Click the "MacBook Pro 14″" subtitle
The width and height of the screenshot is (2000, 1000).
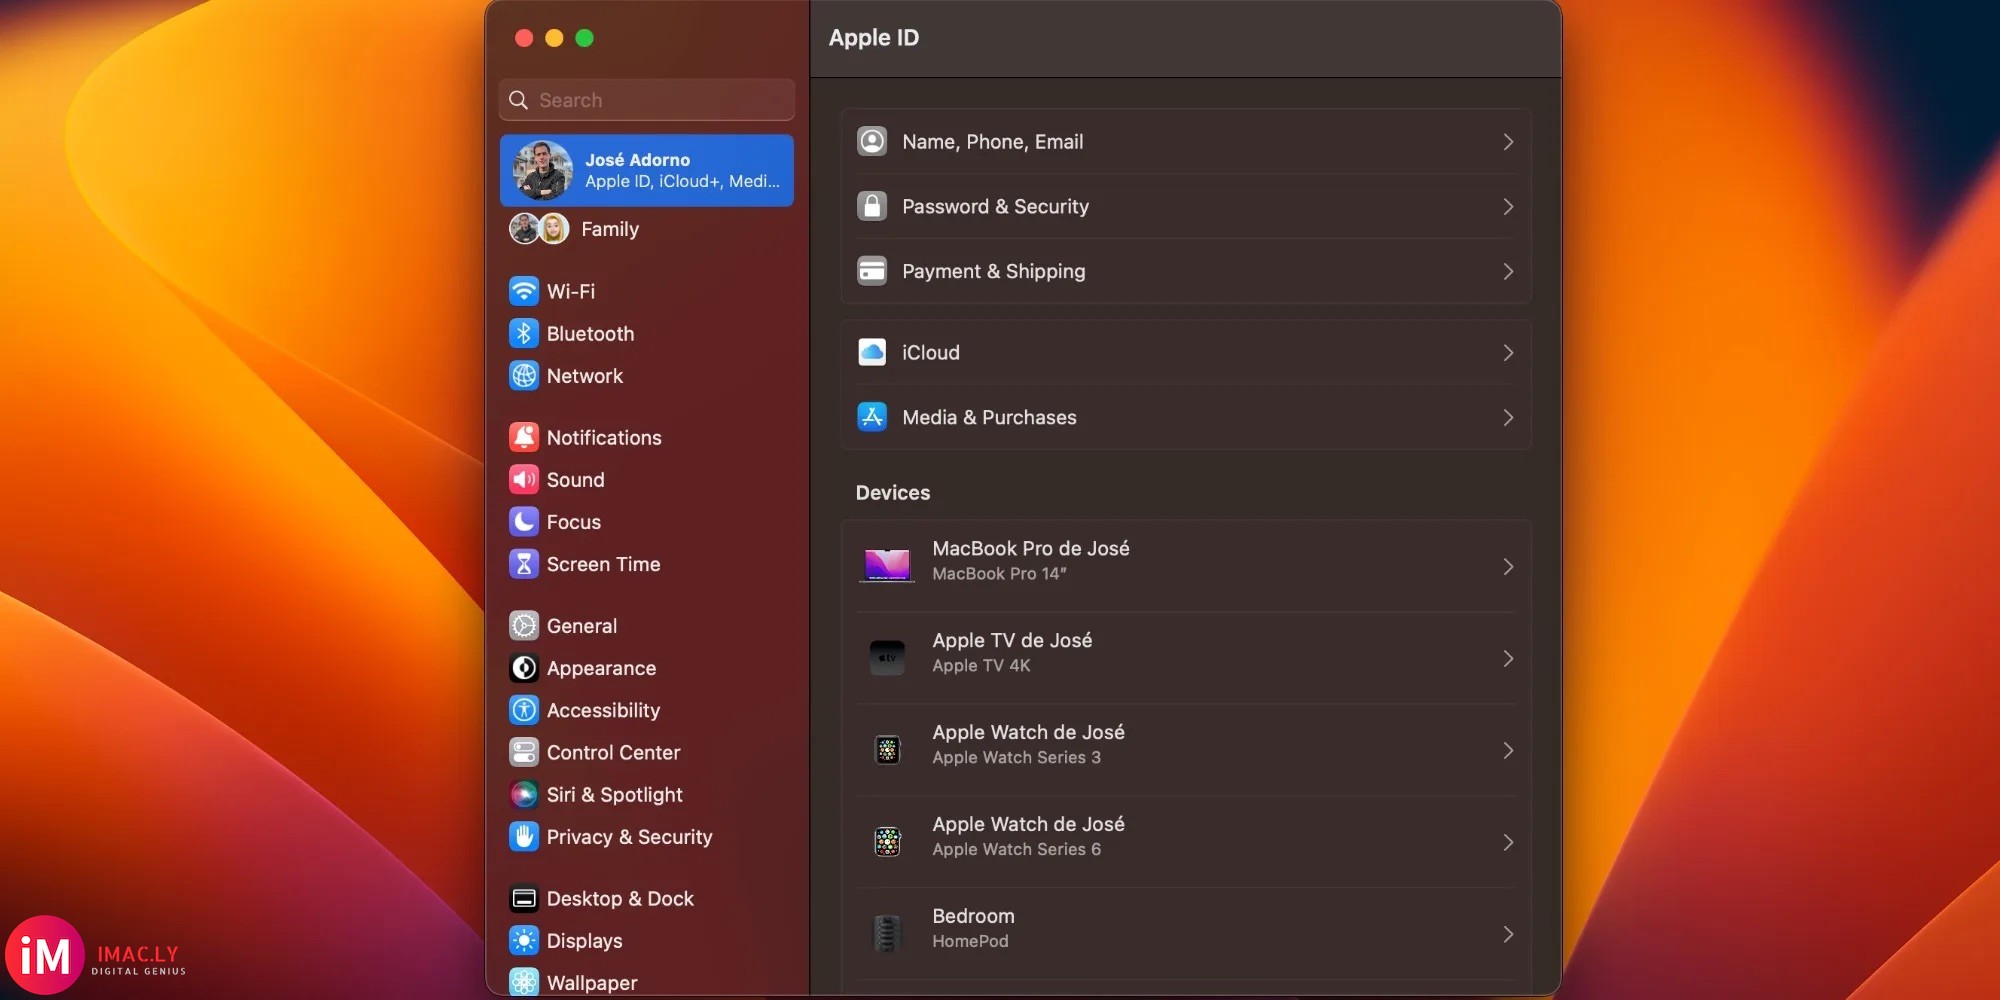pos(999,574)
